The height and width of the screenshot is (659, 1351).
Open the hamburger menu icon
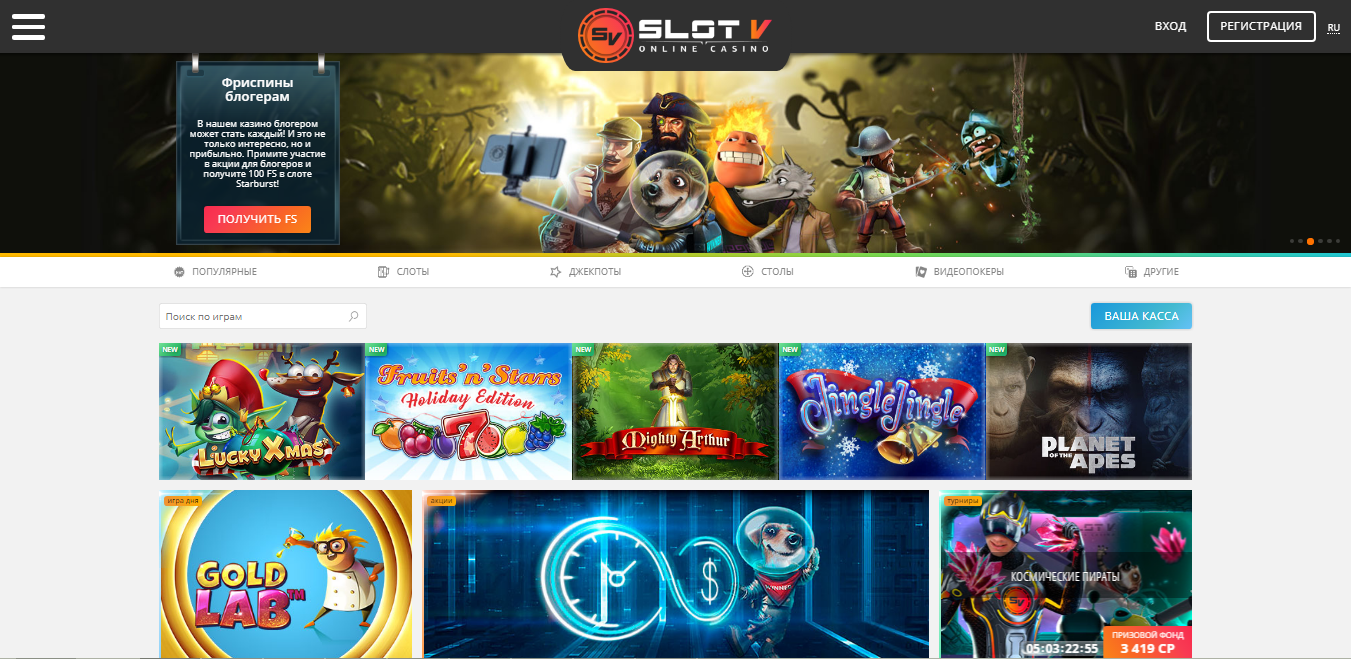(28, 27)
